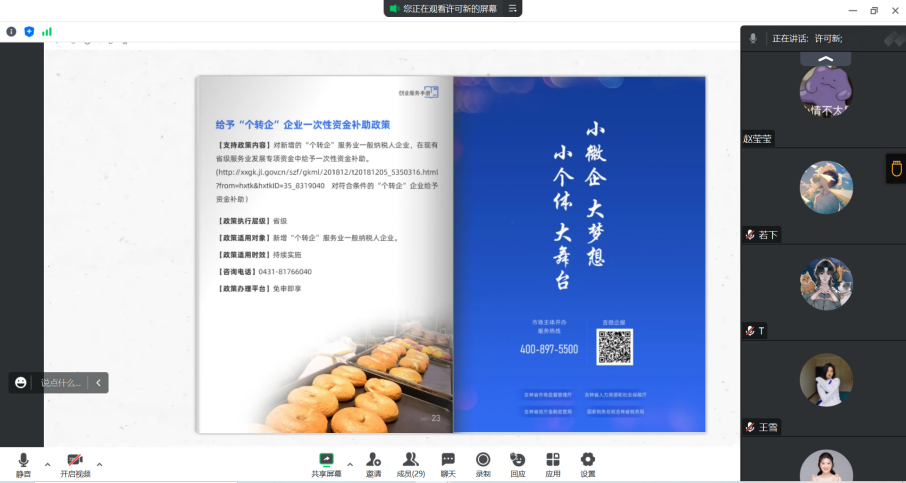
Task: Open the reactions (回应) menu
Action: 517,464
